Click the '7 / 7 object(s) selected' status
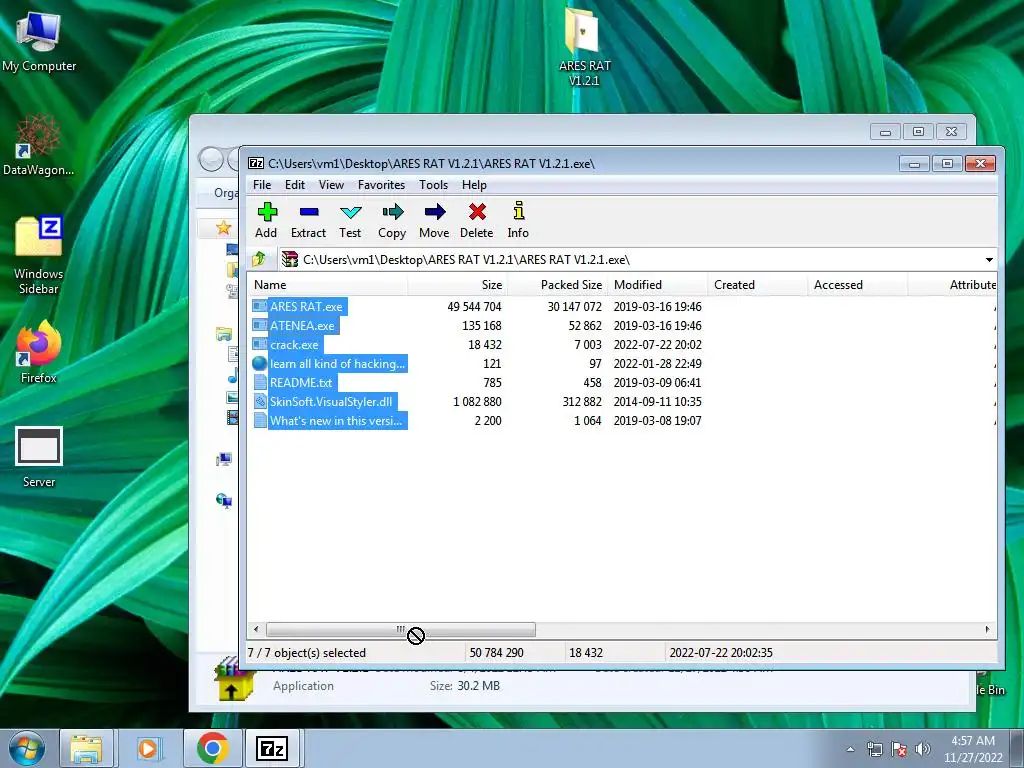 (306, 652)
